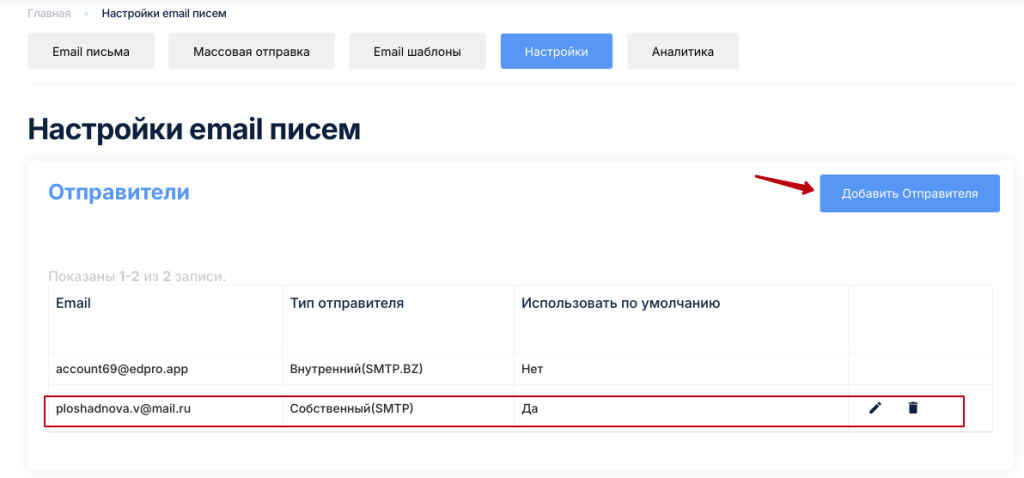
Task: Click the Нет value in the account69 row
Action: [x=532, y=369]
